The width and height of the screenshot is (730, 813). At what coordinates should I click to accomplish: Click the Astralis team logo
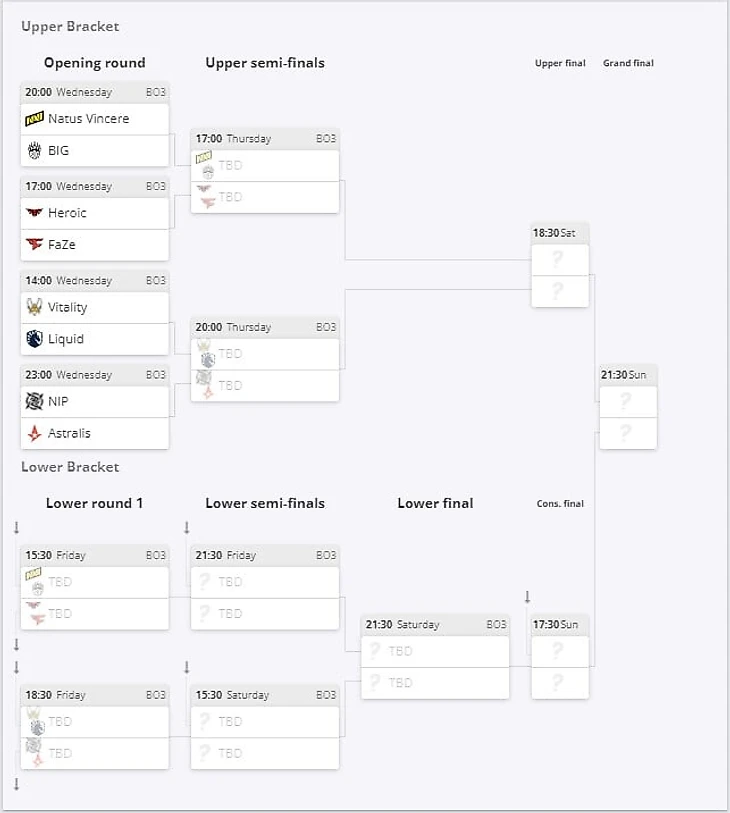coord(35,433)
